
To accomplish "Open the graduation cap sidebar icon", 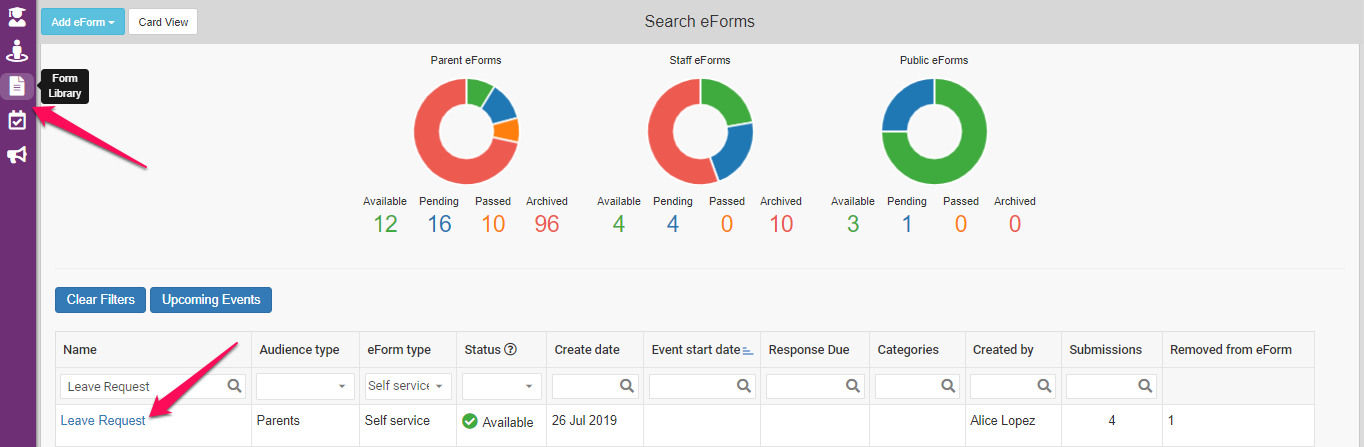I will [x=17, y=17].
